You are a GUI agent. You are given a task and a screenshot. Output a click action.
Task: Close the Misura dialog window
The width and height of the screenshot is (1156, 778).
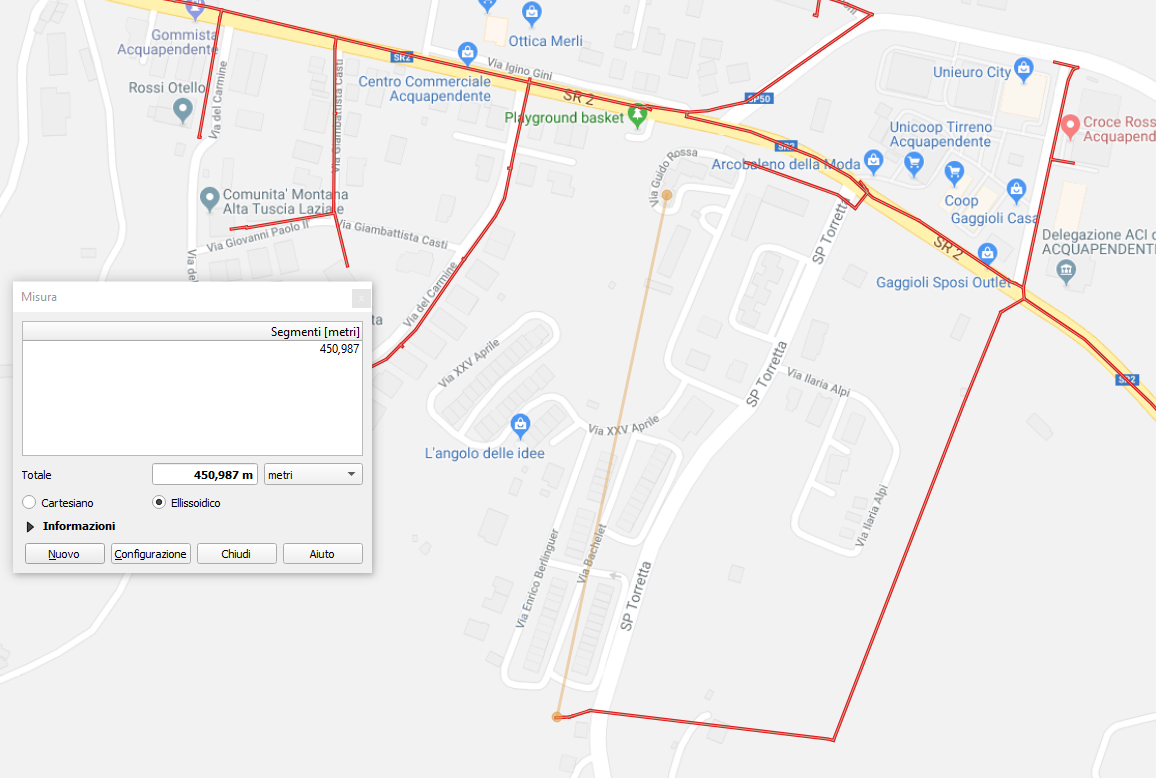(x=361, y=297)
